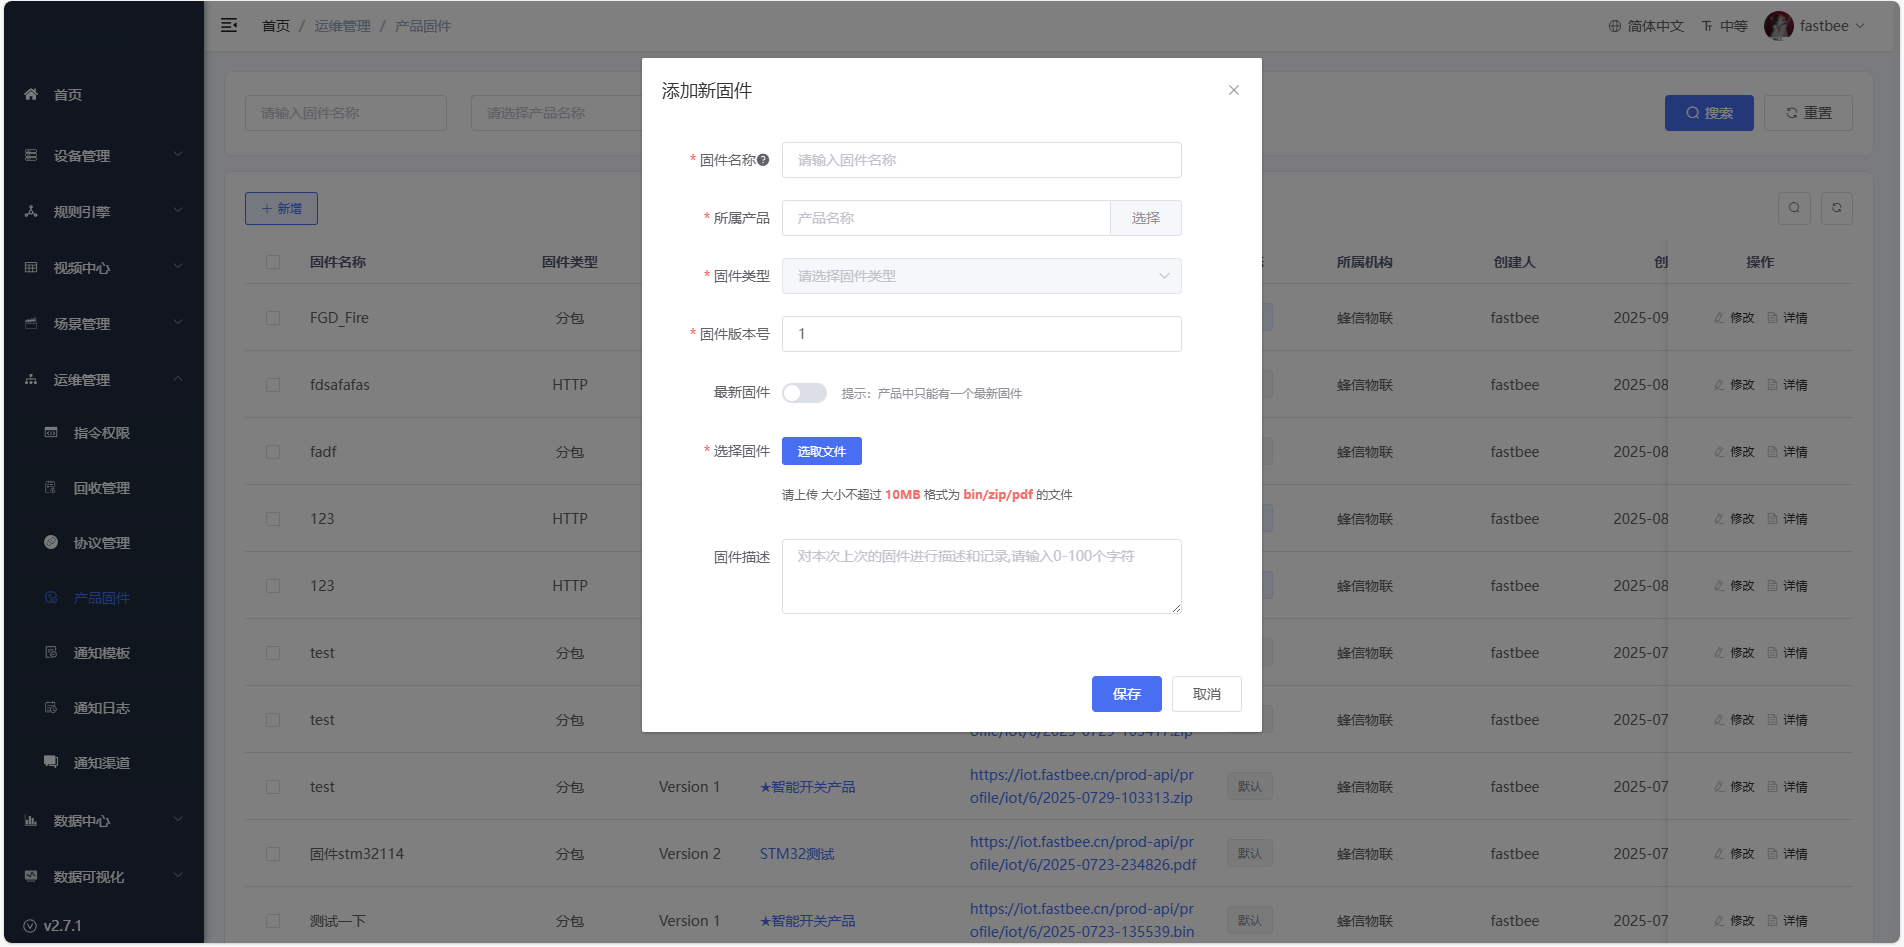The image size is (1904, 947).
Task: Click the 保存 button
Action: click(1126, 694)
